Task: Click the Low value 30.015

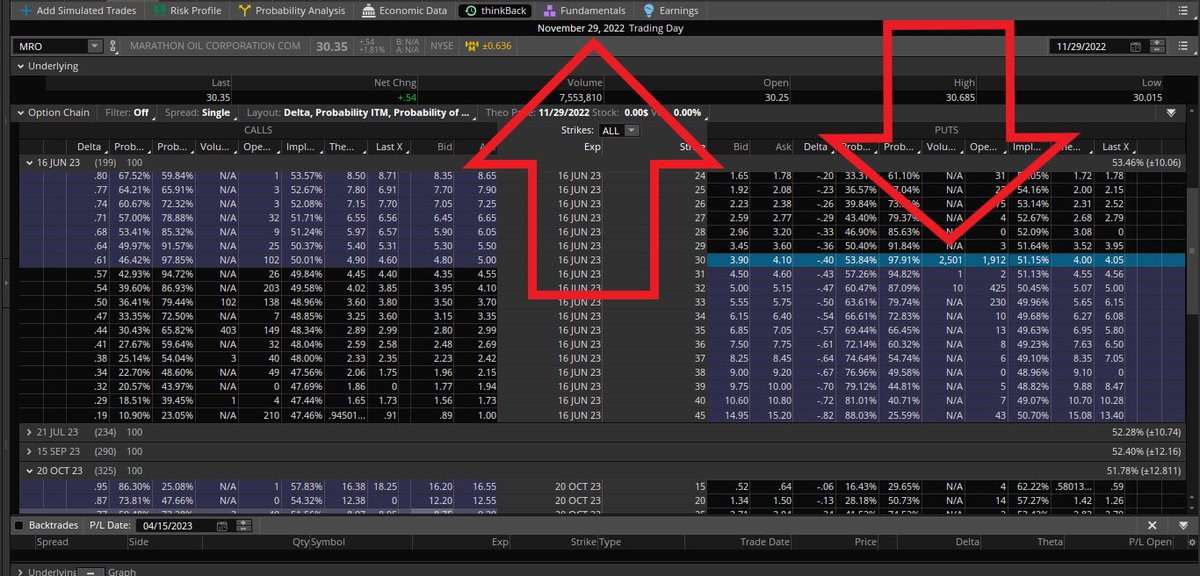Action: click(1147, 97)
